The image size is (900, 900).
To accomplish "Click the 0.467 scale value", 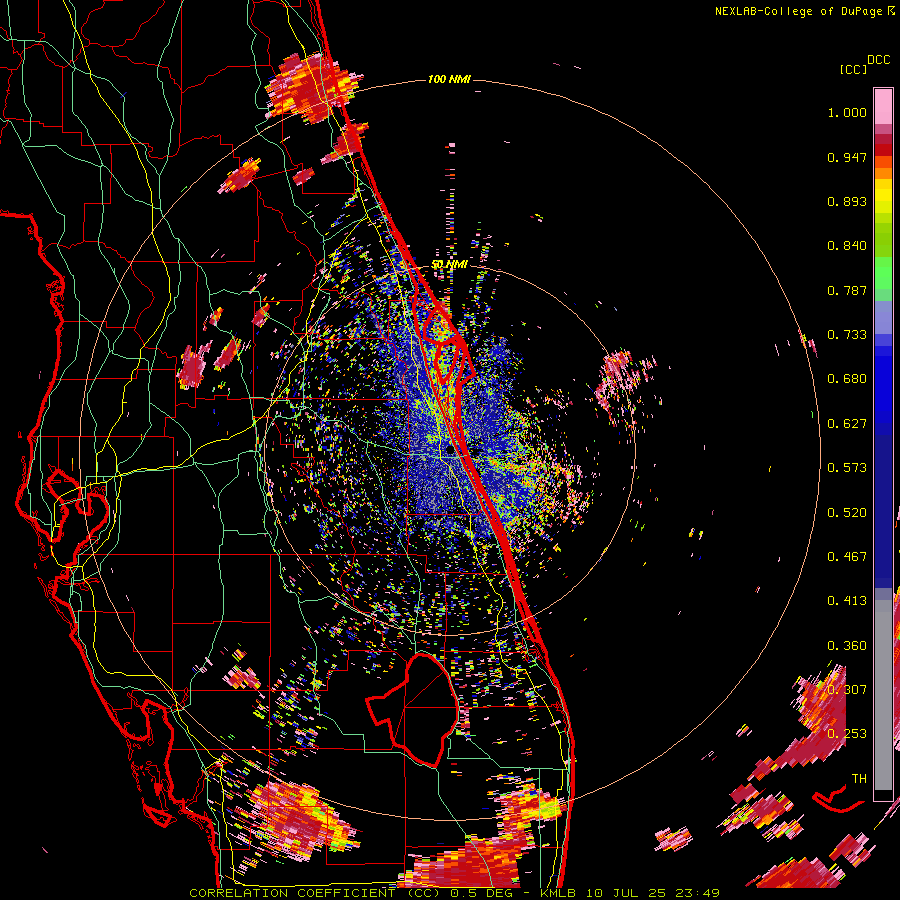I will click(x=847, y=557).
